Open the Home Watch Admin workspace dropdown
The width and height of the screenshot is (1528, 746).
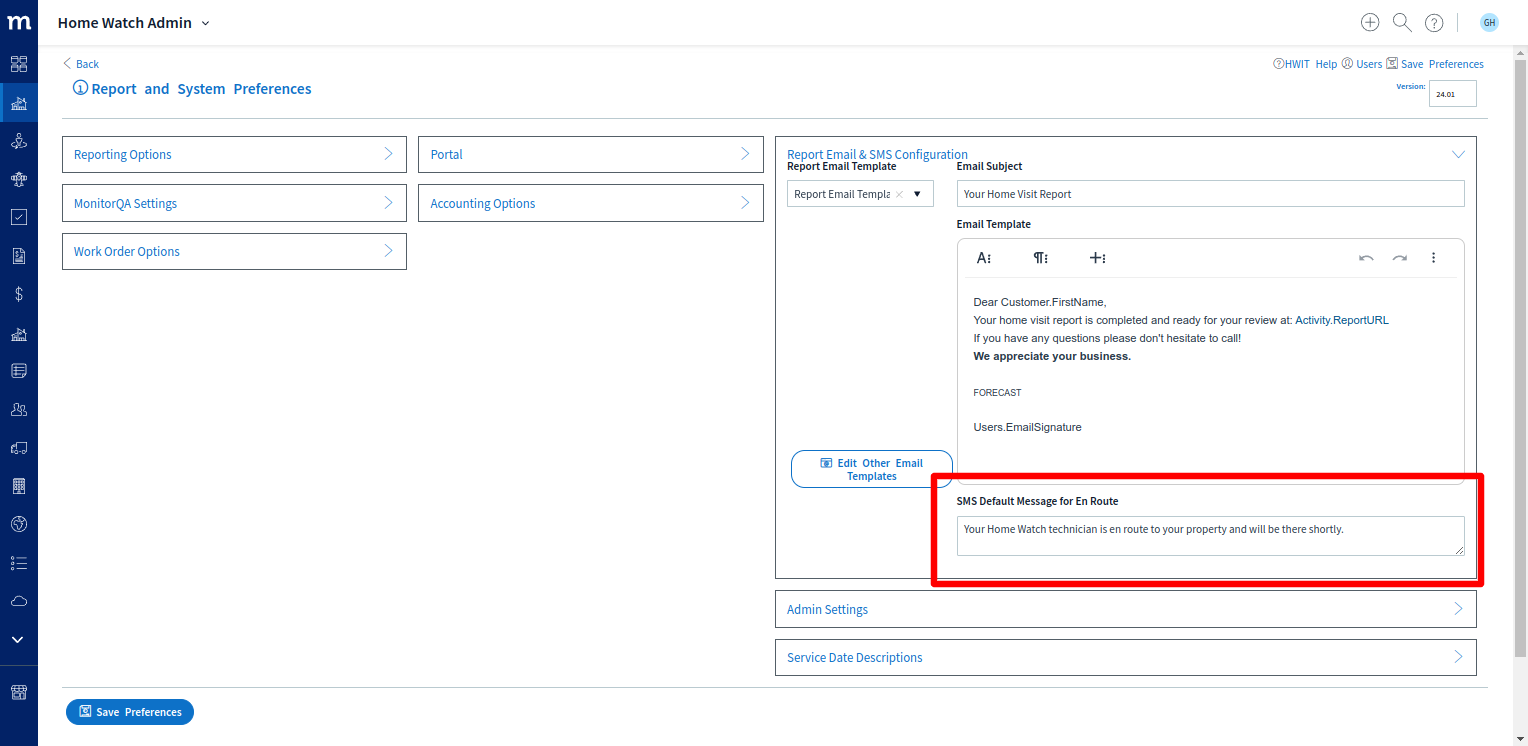[x=134, y=22]
